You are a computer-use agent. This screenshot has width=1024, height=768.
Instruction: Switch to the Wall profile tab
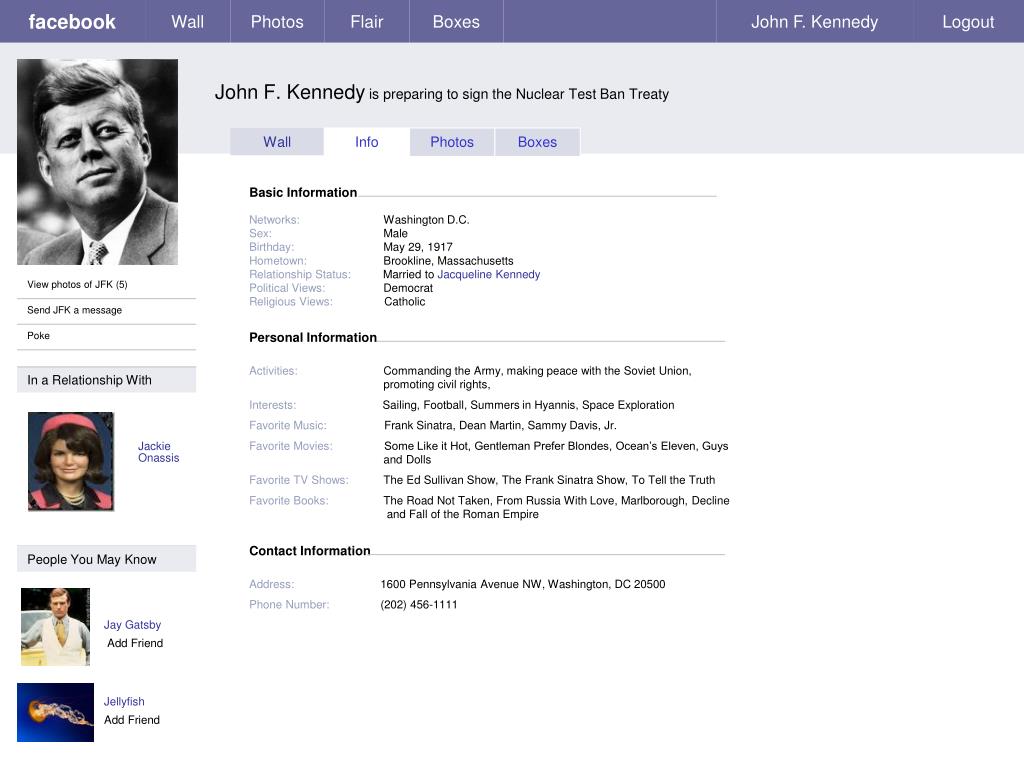click(x=277, y=142)
